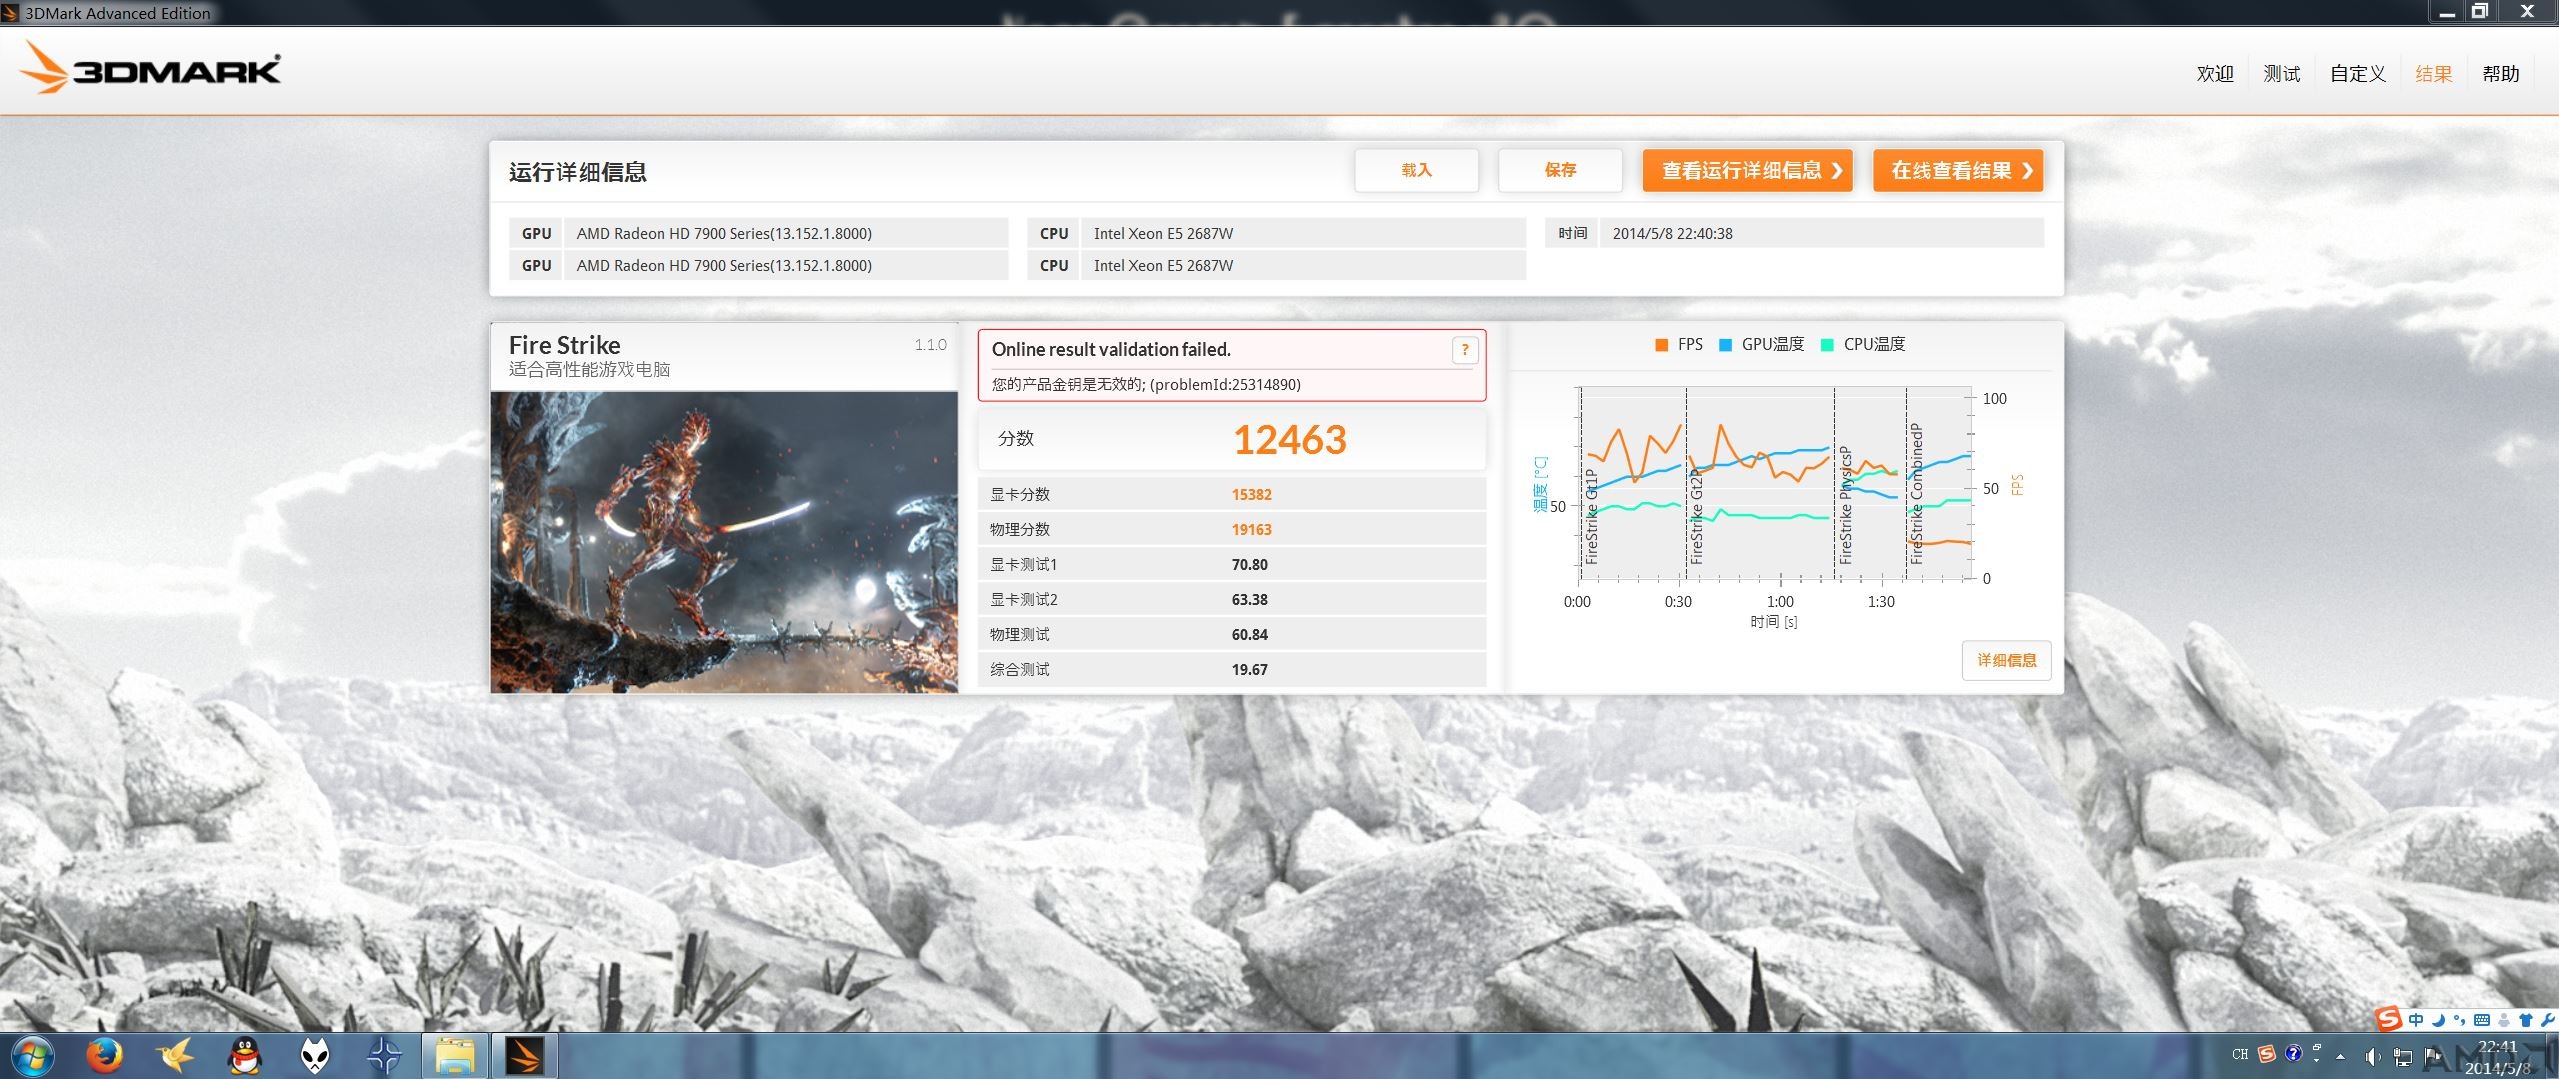The height and width of the screenshot is (1079, 2559).
Task: Select the 结果 results tab
Action: (x=2434, y=74)
